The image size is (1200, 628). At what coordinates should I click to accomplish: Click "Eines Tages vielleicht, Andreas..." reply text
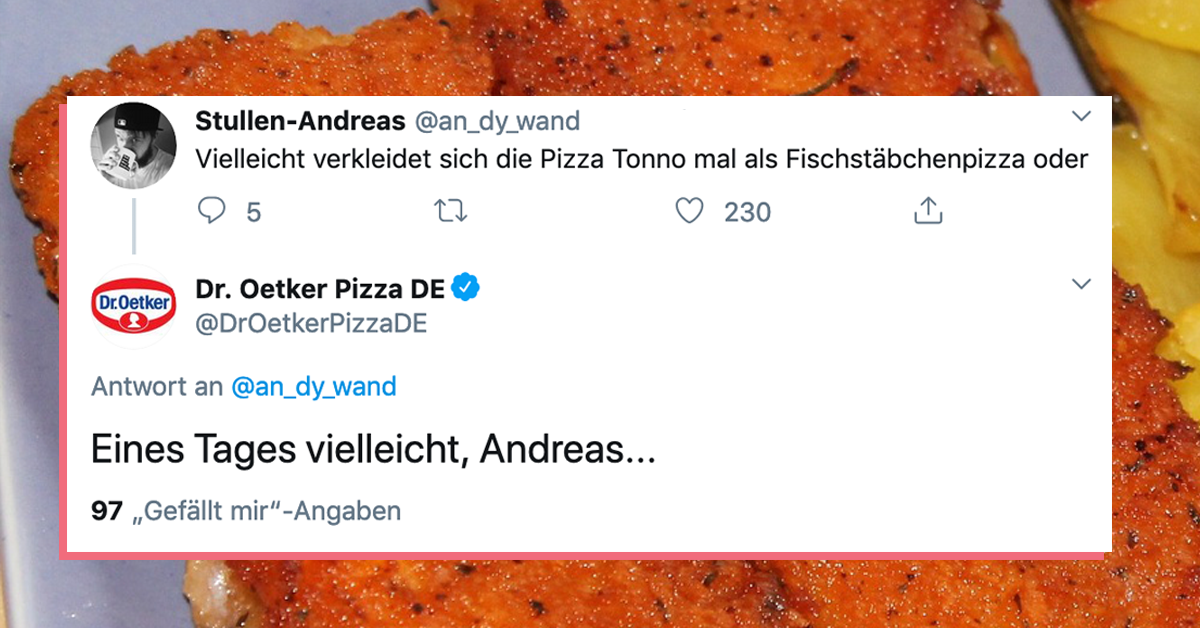[373, 450]
